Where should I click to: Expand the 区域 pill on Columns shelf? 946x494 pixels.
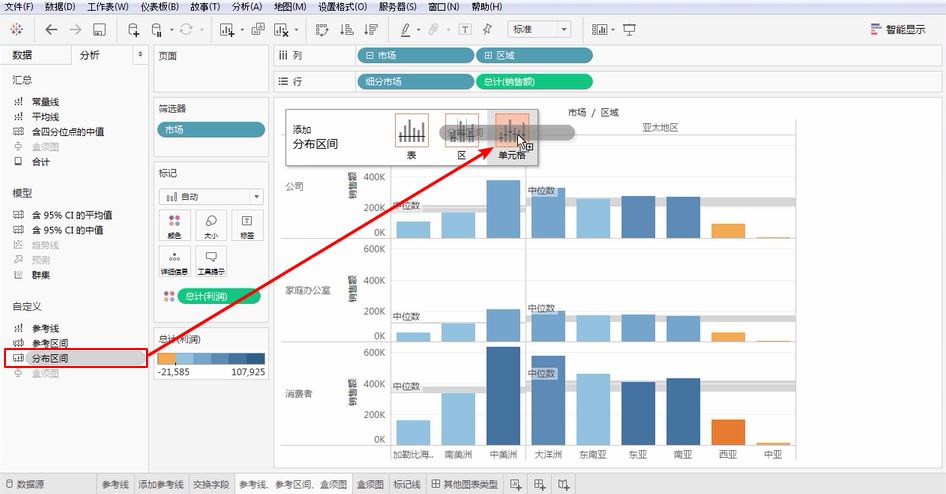pyautogui.click(x=533, y=56)
